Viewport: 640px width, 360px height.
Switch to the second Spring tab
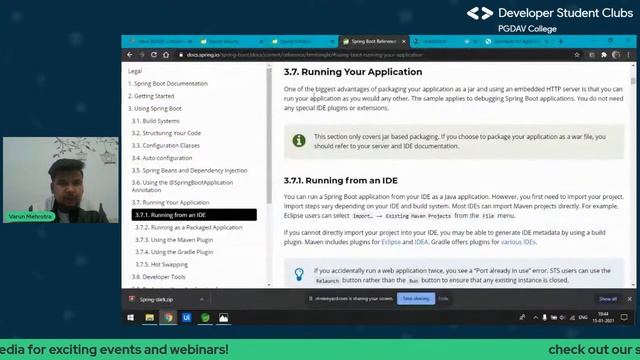click(x=232, y=42)
